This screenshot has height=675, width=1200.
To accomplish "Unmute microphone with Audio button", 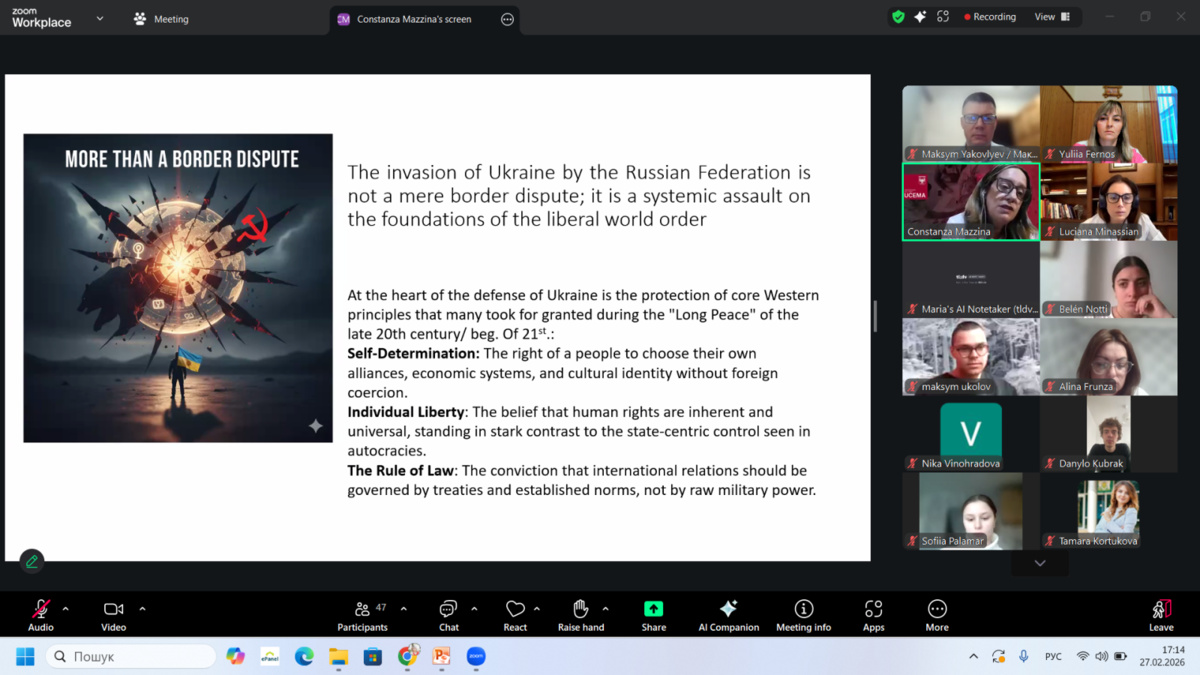I will pyautogui.click(x=41, y=614).
